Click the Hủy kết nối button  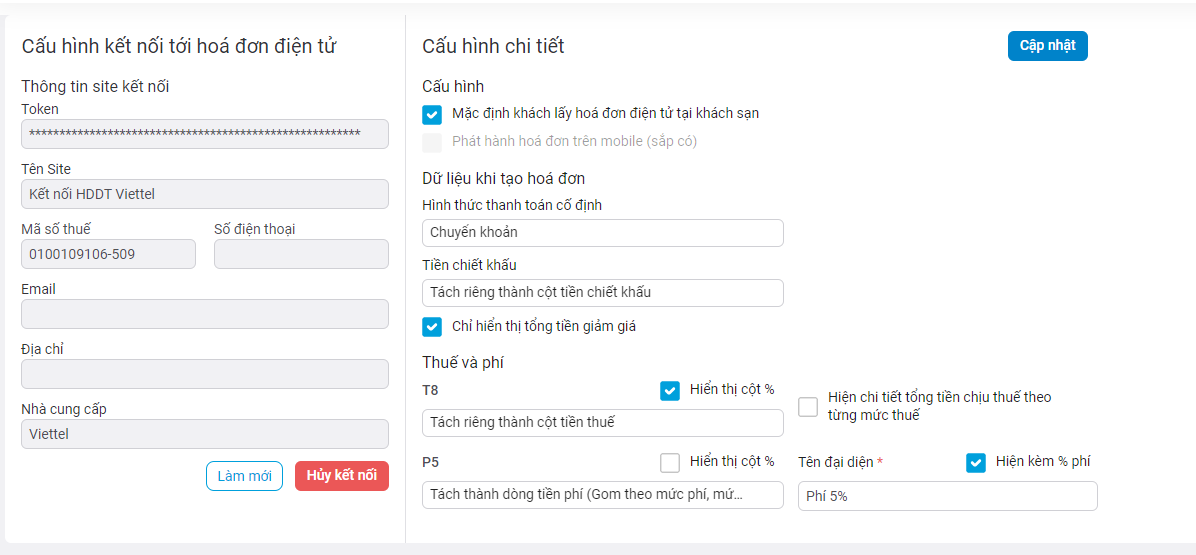coord(341,476)
